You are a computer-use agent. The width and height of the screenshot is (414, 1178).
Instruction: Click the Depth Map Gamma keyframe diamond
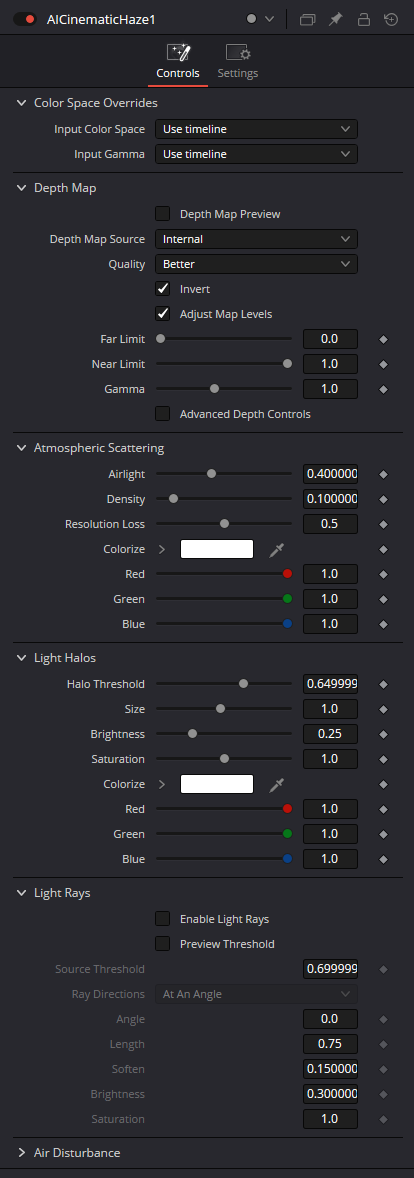(383, 389)
